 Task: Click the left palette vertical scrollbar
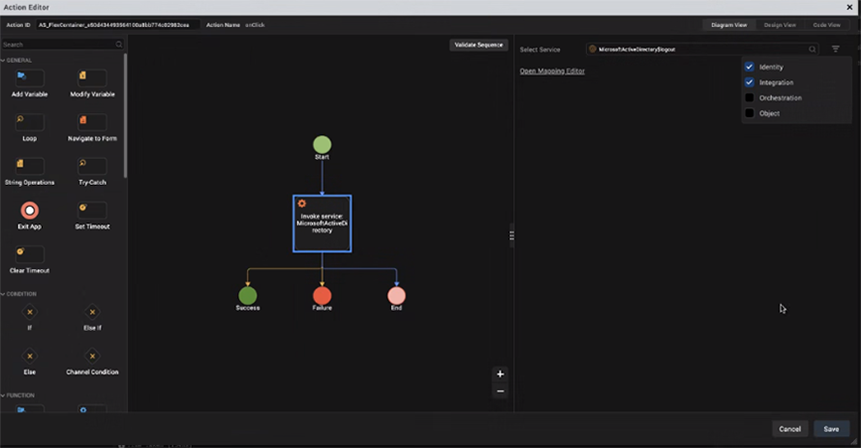(126, 115)
